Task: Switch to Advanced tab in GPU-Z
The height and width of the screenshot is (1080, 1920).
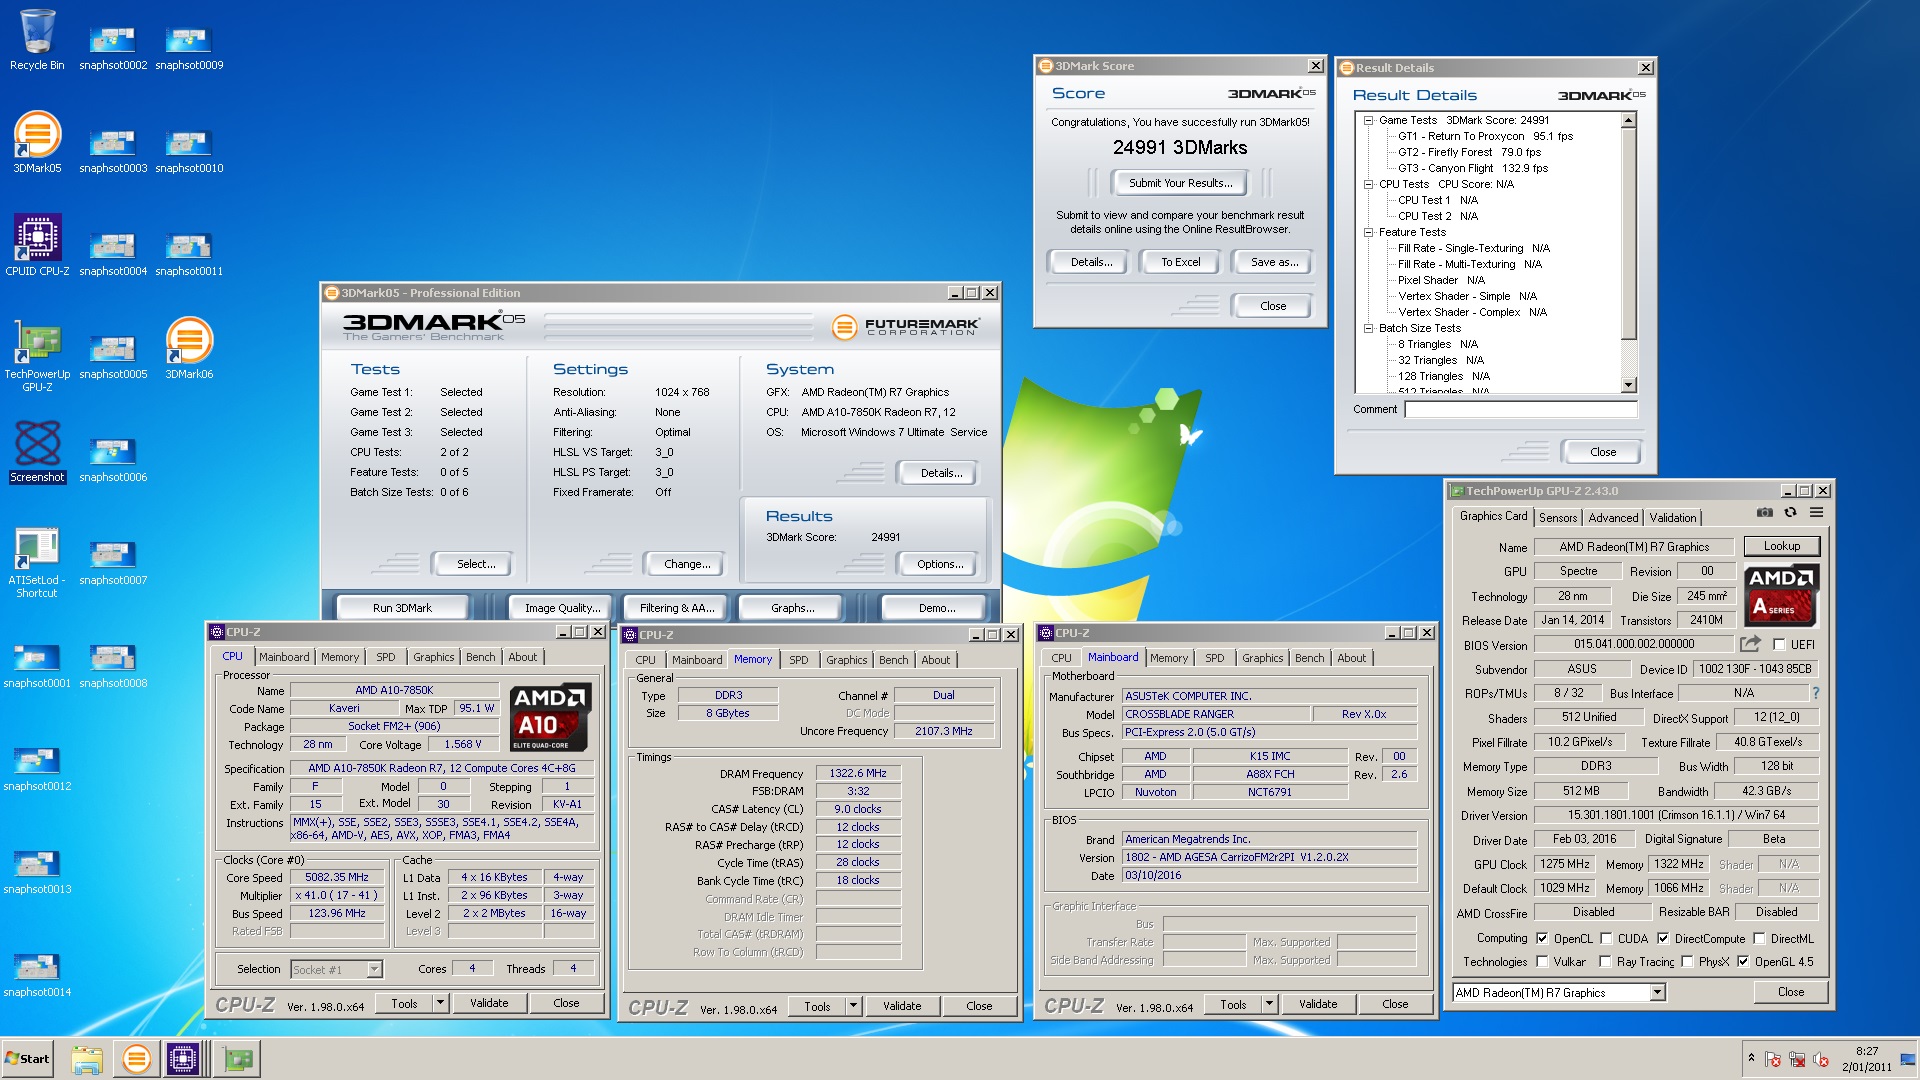Action: 1613,518
